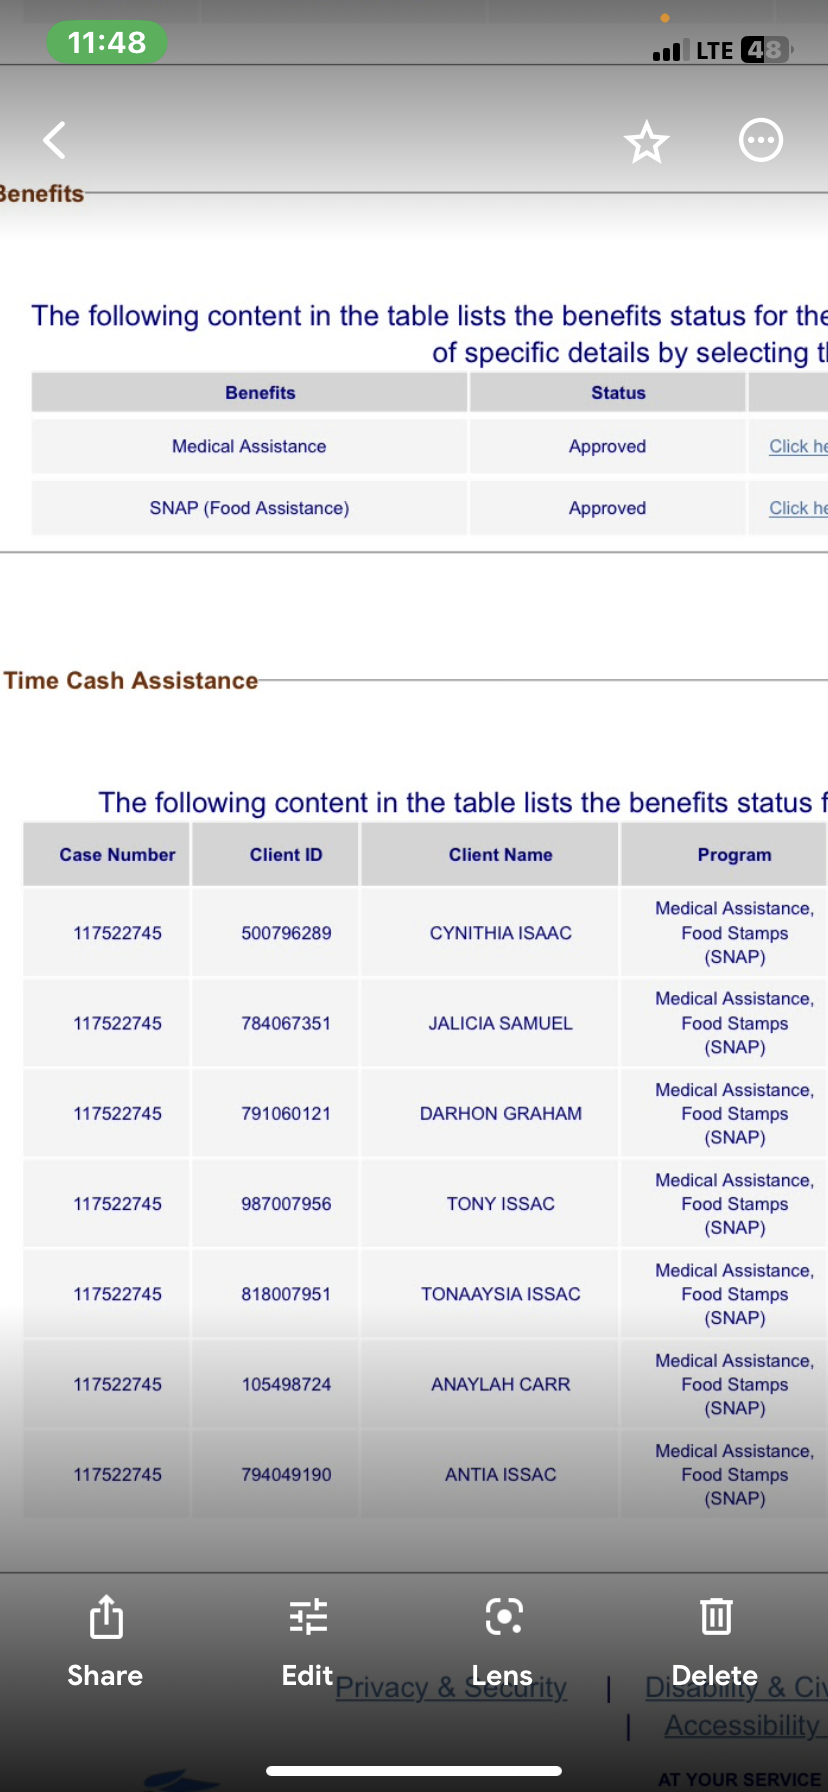Open Click here link for Medical Assistance
The image size is (828, 1792).
pos(798,446)
